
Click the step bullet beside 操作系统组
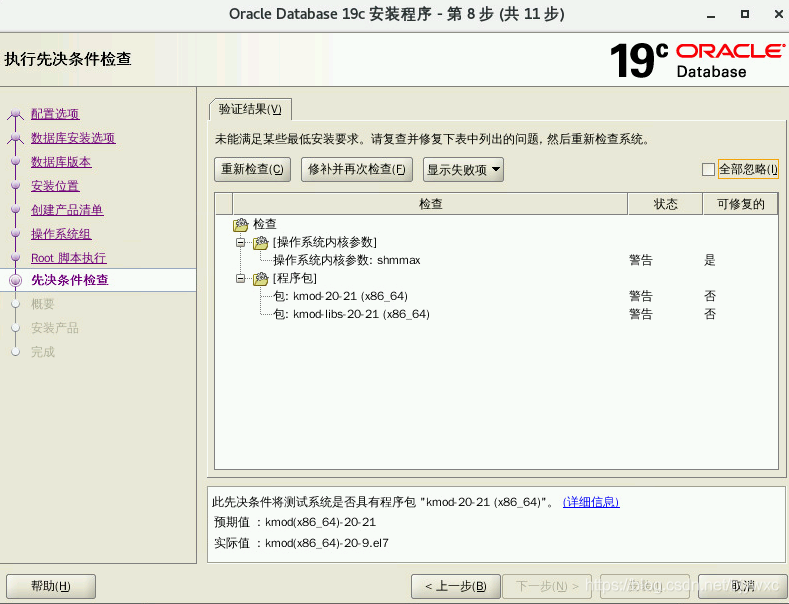tap(16, 234)
